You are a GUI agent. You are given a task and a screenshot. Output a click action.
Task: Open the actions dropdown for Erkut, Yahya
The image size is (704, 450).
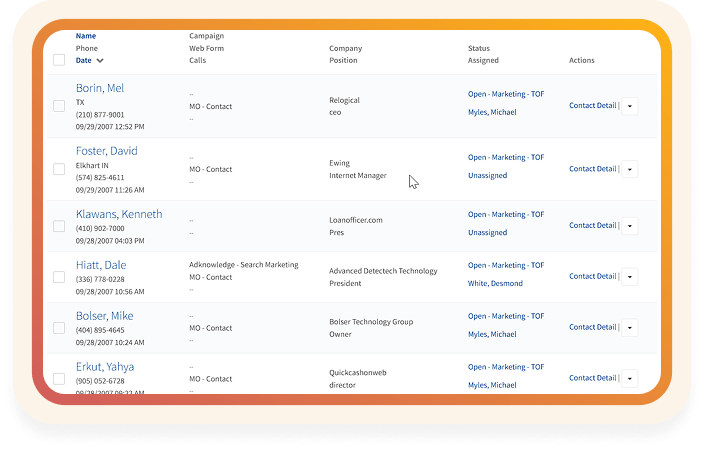tap(629, 379)
